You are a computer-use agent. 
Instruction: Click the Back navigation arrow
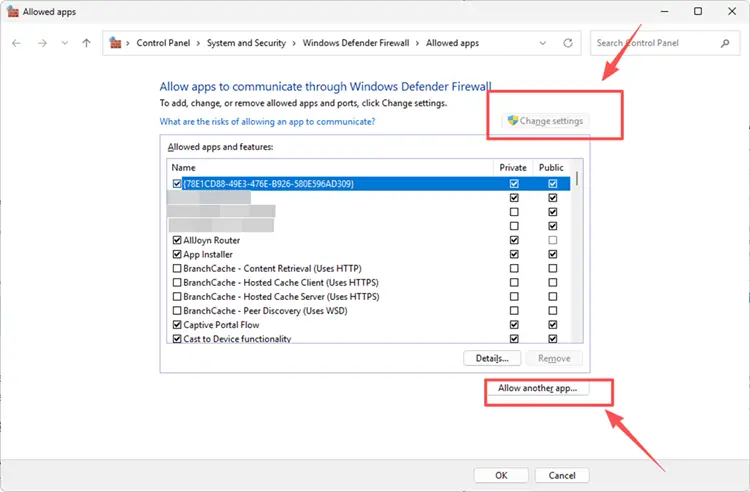pos(17,43)
